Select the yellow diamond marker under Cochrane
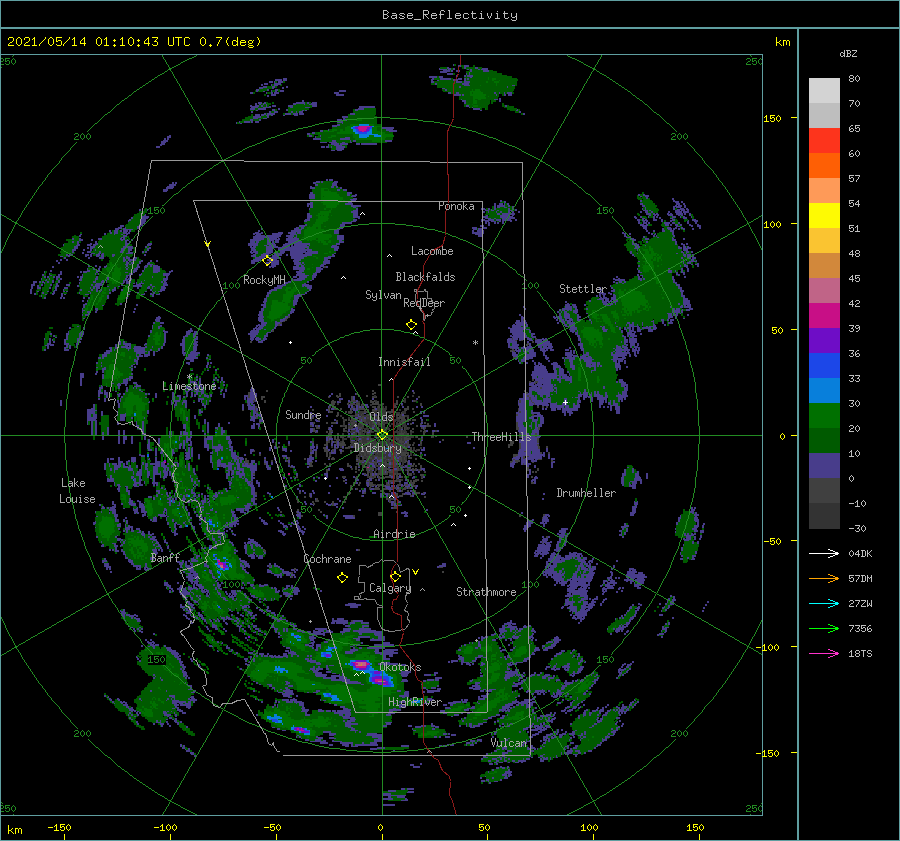 pos(343,577)
